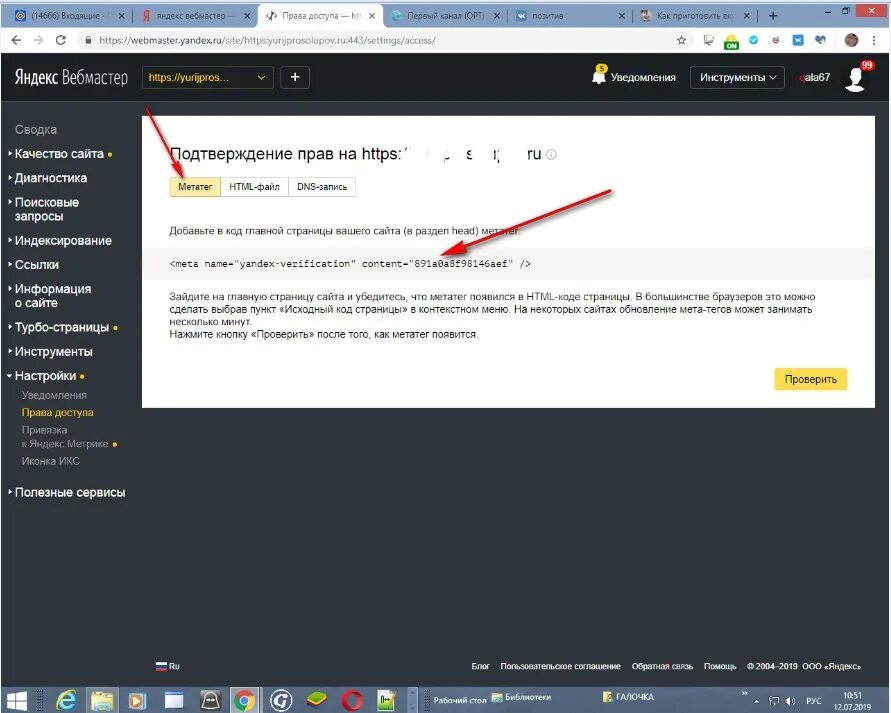This screenshot has width=891, height=713.
Task: Open site selector dropdown https://yurijpros...
Action: (207, 77)
